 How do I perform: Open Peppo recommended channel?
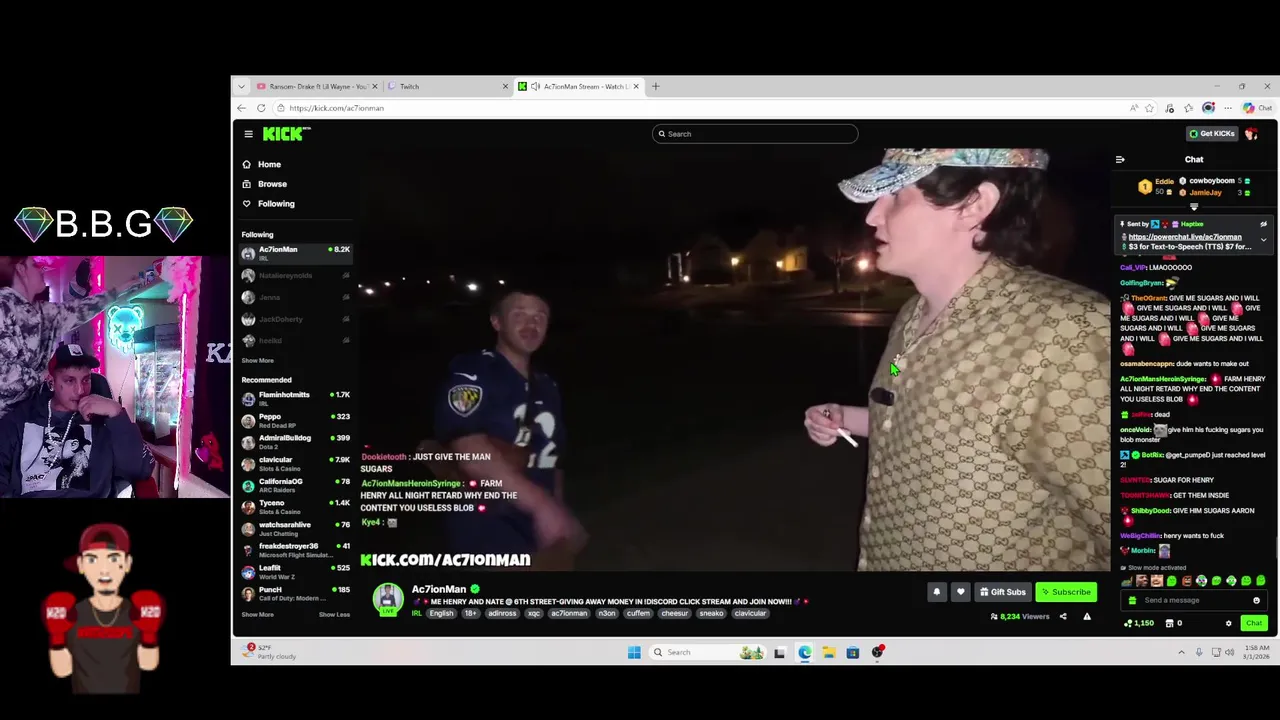pos(295,420)
